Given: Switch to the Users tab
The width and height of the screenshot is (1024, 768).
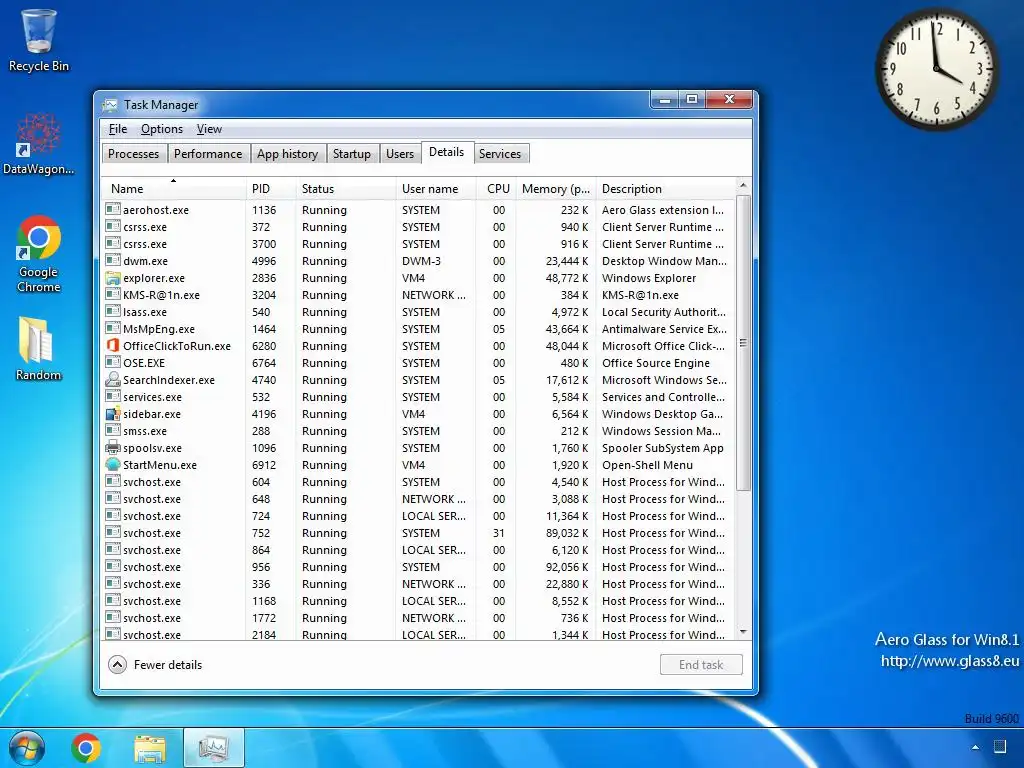Looking at the screenshot, I should [x=400, y=153].
